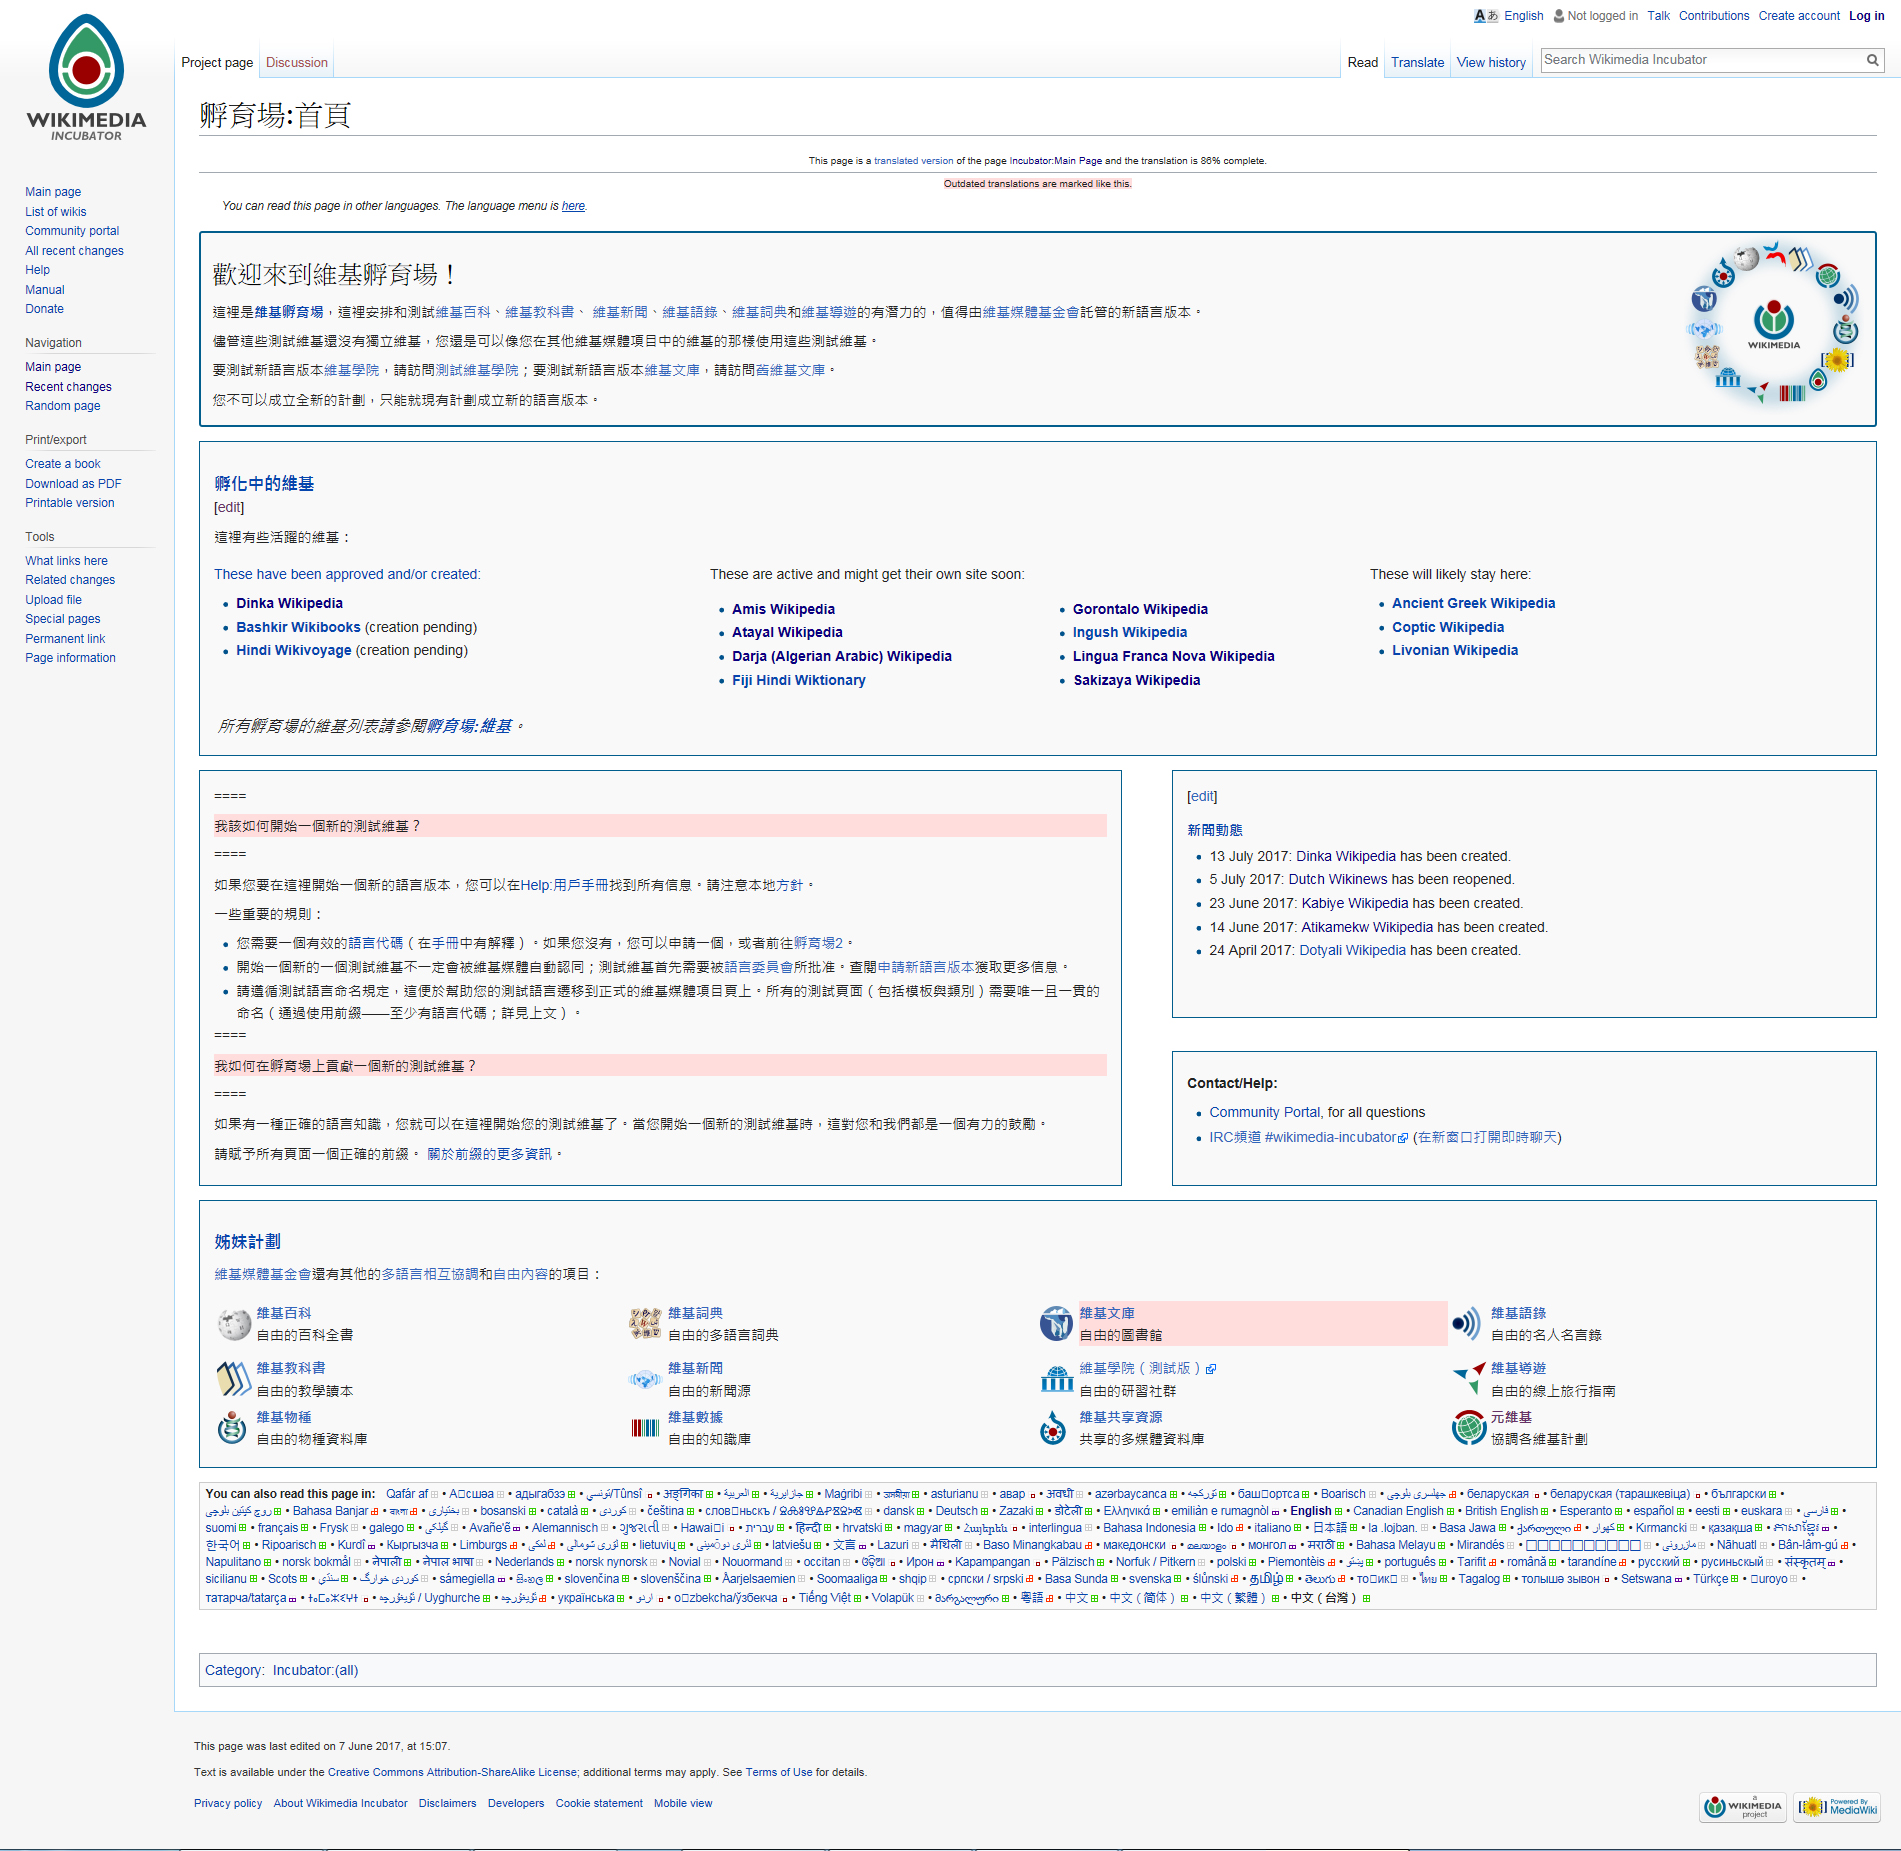Click the not-logged-in user icon
This screenshot has height=1851, width=1901.
click(x=1558, y=16)
